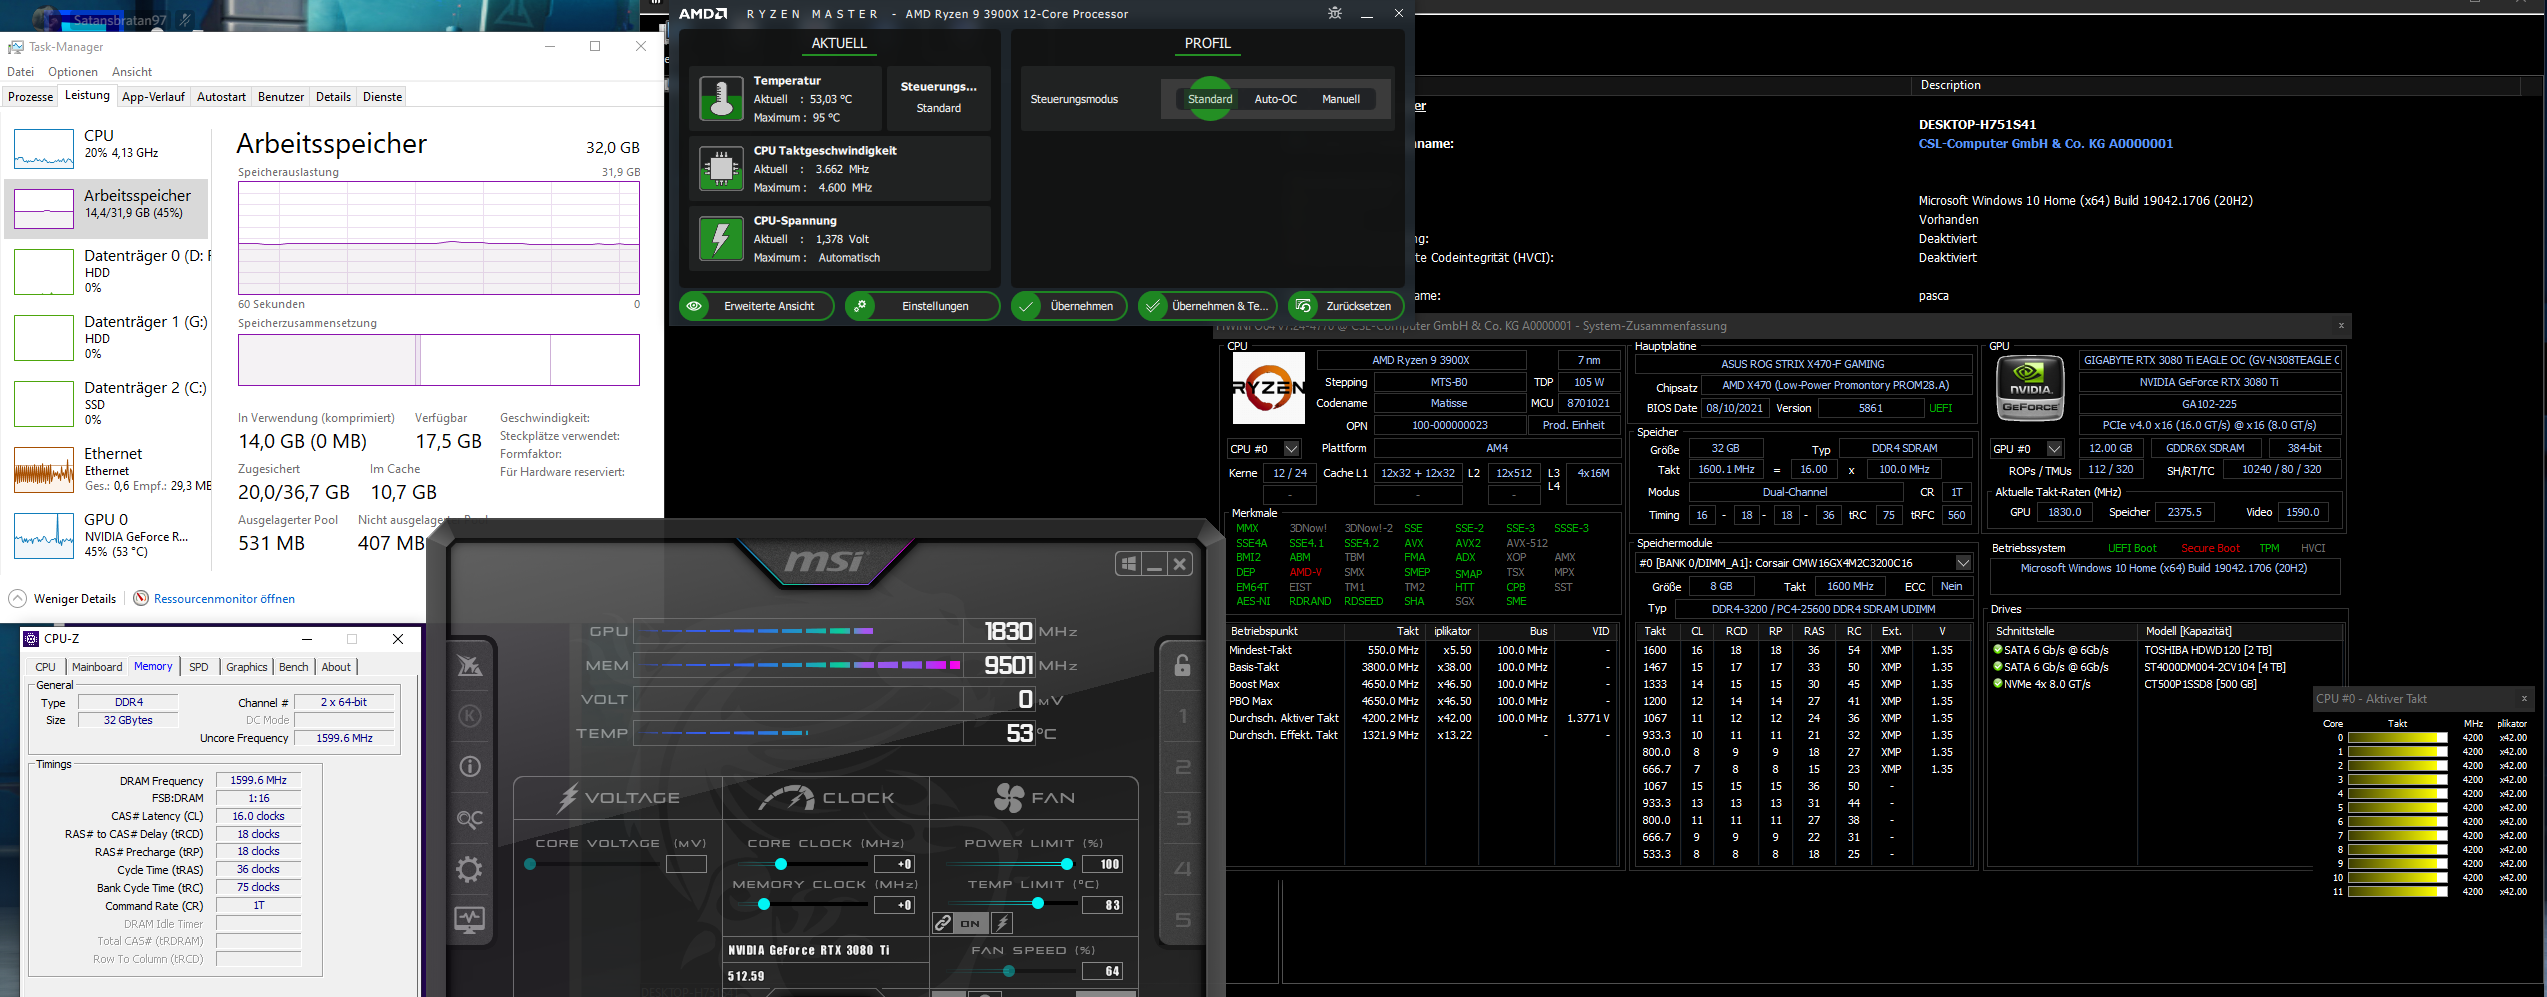
Task: Toggle the ON switch under Temp Limit
Action: (x=970, y=923)
